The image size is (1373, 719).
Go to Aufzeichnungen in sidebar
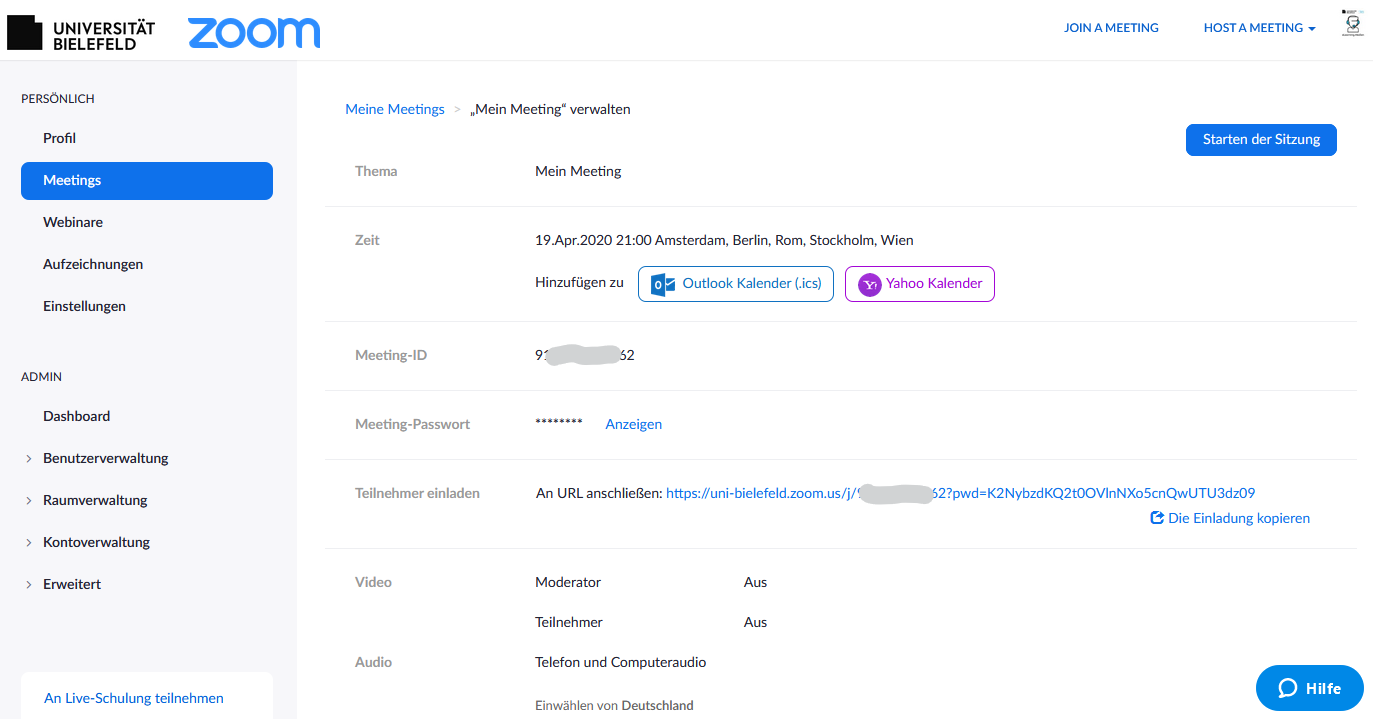(93, 264)
